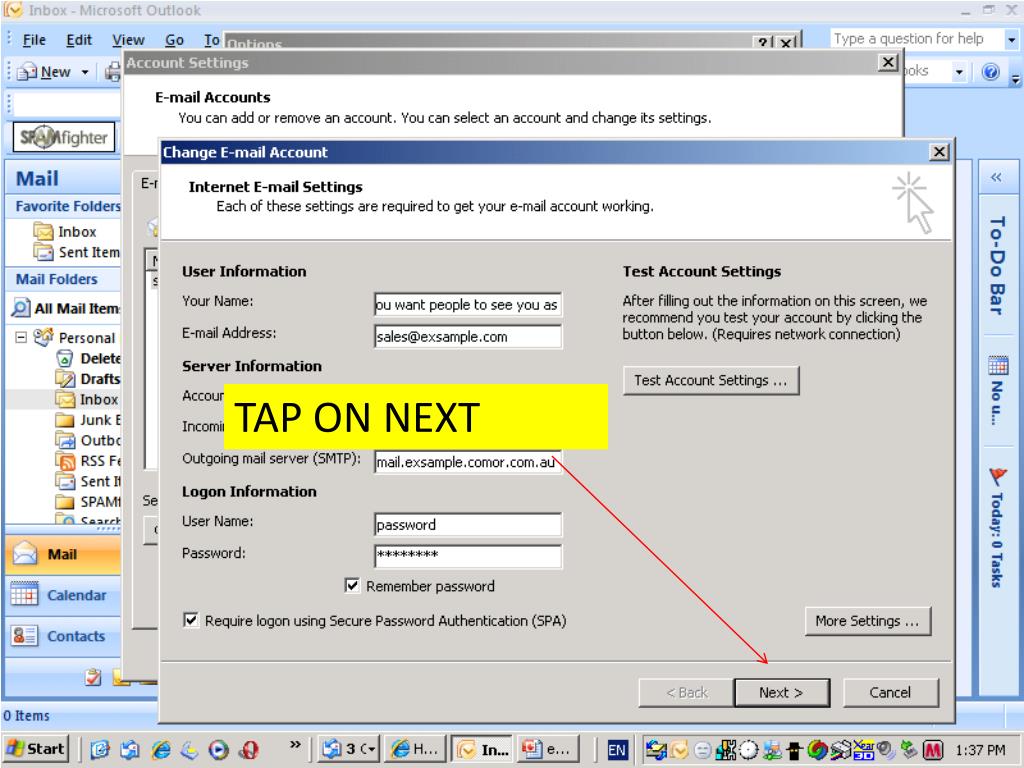The width and height of the screenshot is (1024, 768).
Task: Click the Your Name input field
Action: [468, 304]
